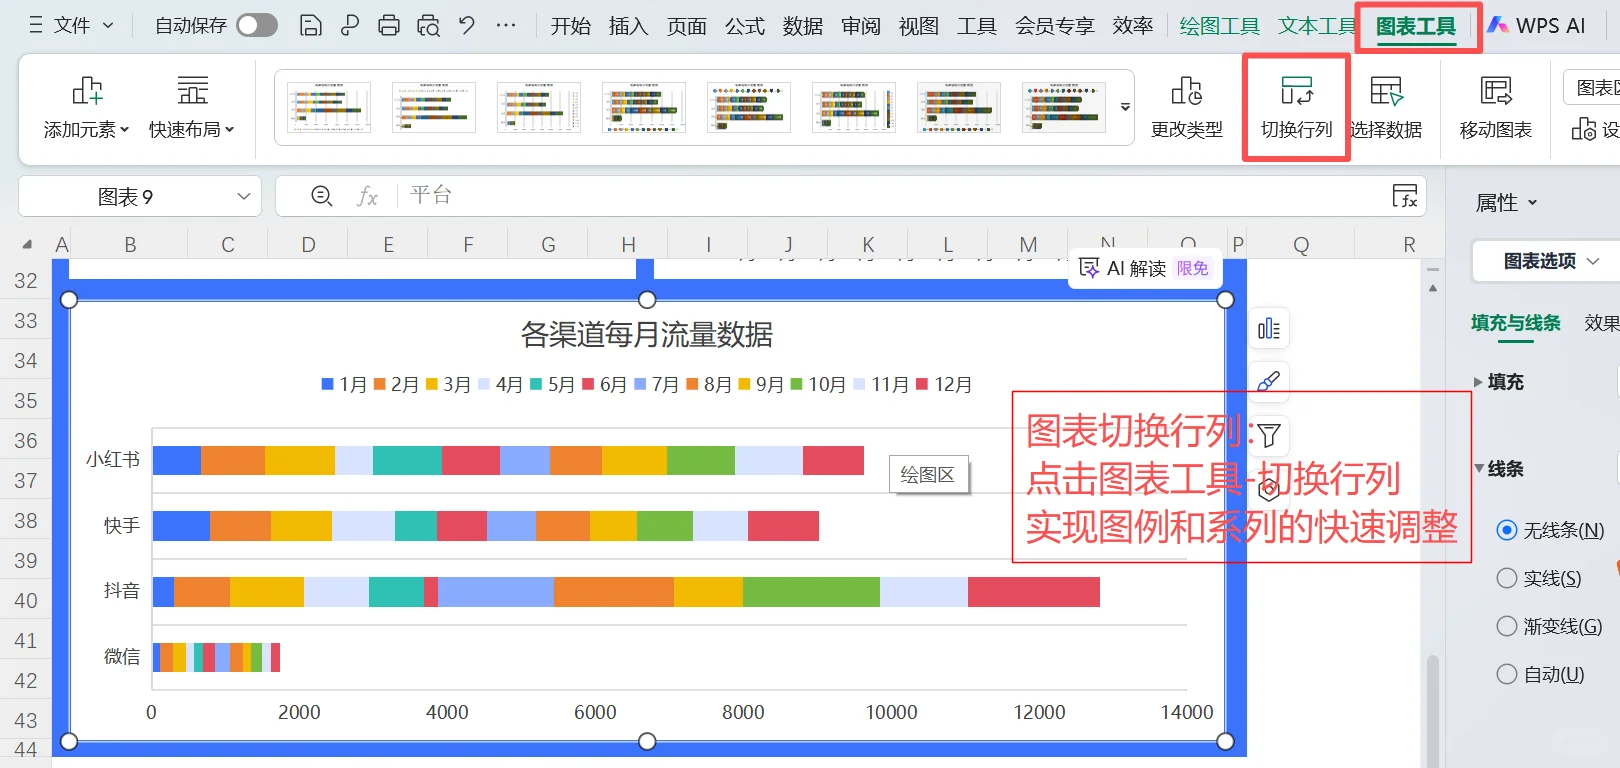Screen dimensions: 1620x768
Task: Select the 图表工具 tab
Action: point(1416,26)
